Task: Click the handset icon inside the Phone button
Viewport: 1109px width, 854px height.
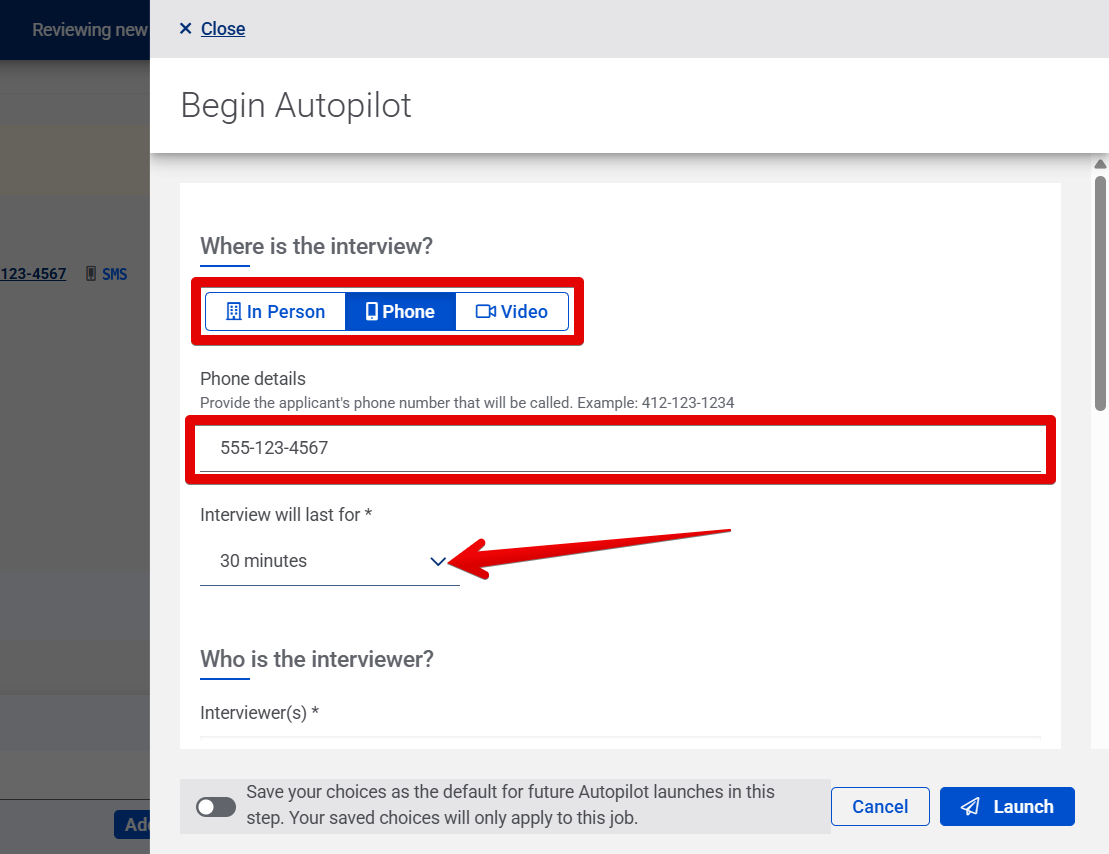Action: pyautogui.click(x=372, y=311)
